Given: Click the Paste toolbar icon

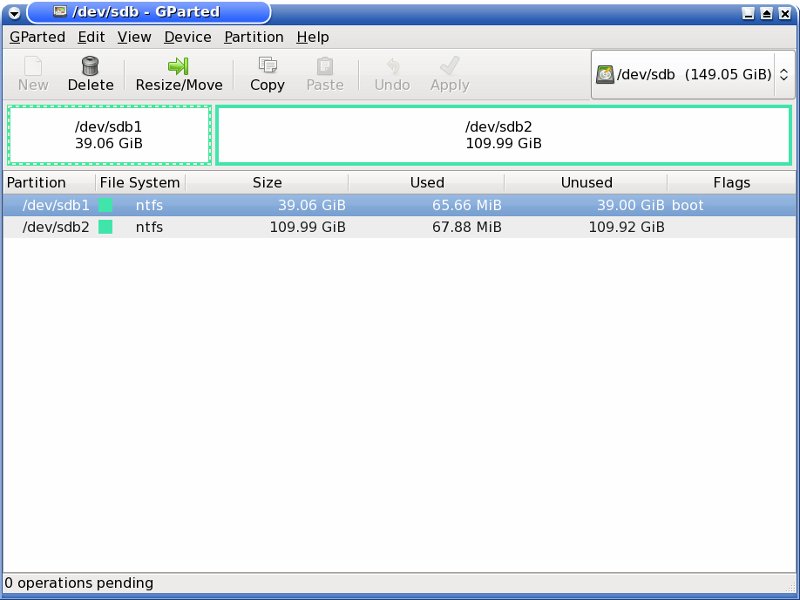Looking at the screenshot, I should [x=325, y=66].
